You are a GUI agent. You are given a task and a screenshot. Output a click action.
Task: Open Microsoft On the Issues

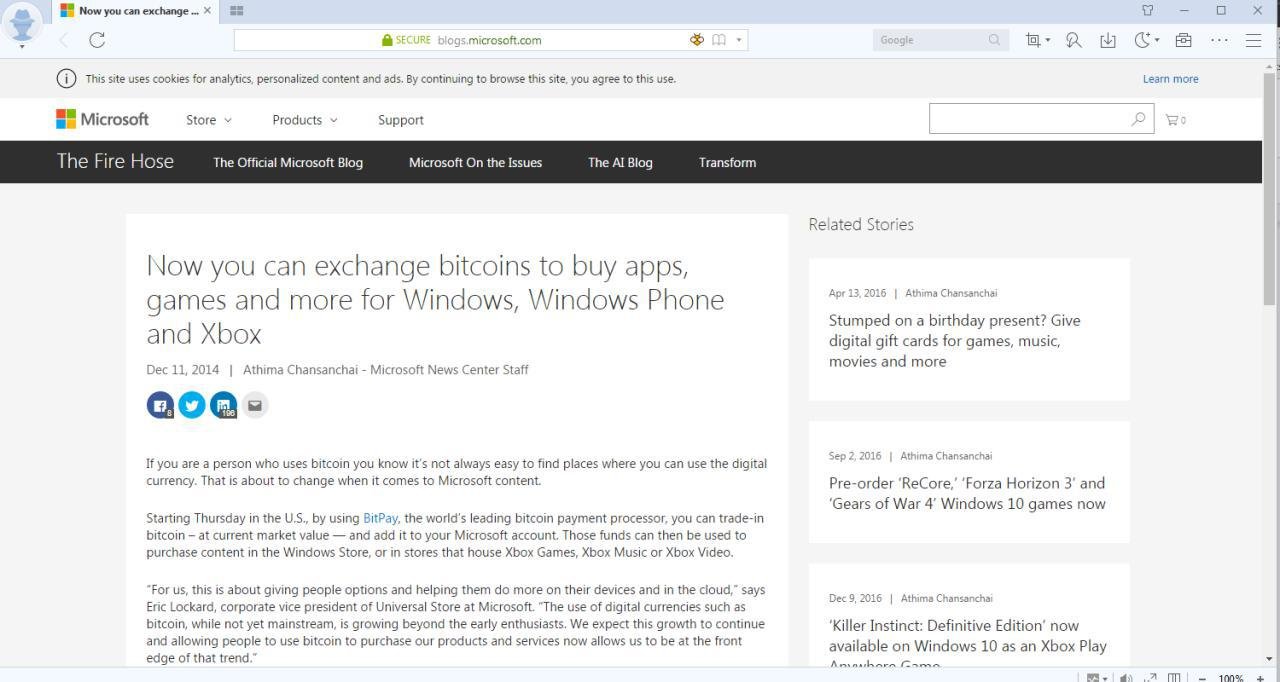475,162
